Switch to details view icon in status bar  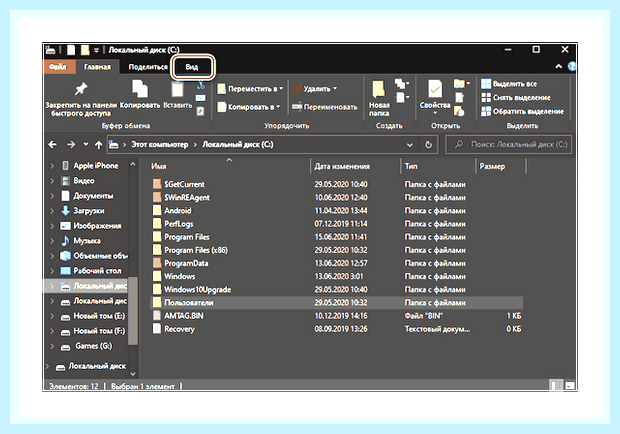(x=556, y=385)
